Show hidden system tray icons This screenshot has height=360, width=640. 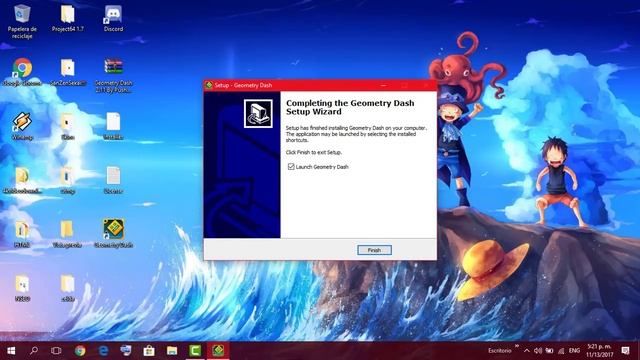[527, 351]
